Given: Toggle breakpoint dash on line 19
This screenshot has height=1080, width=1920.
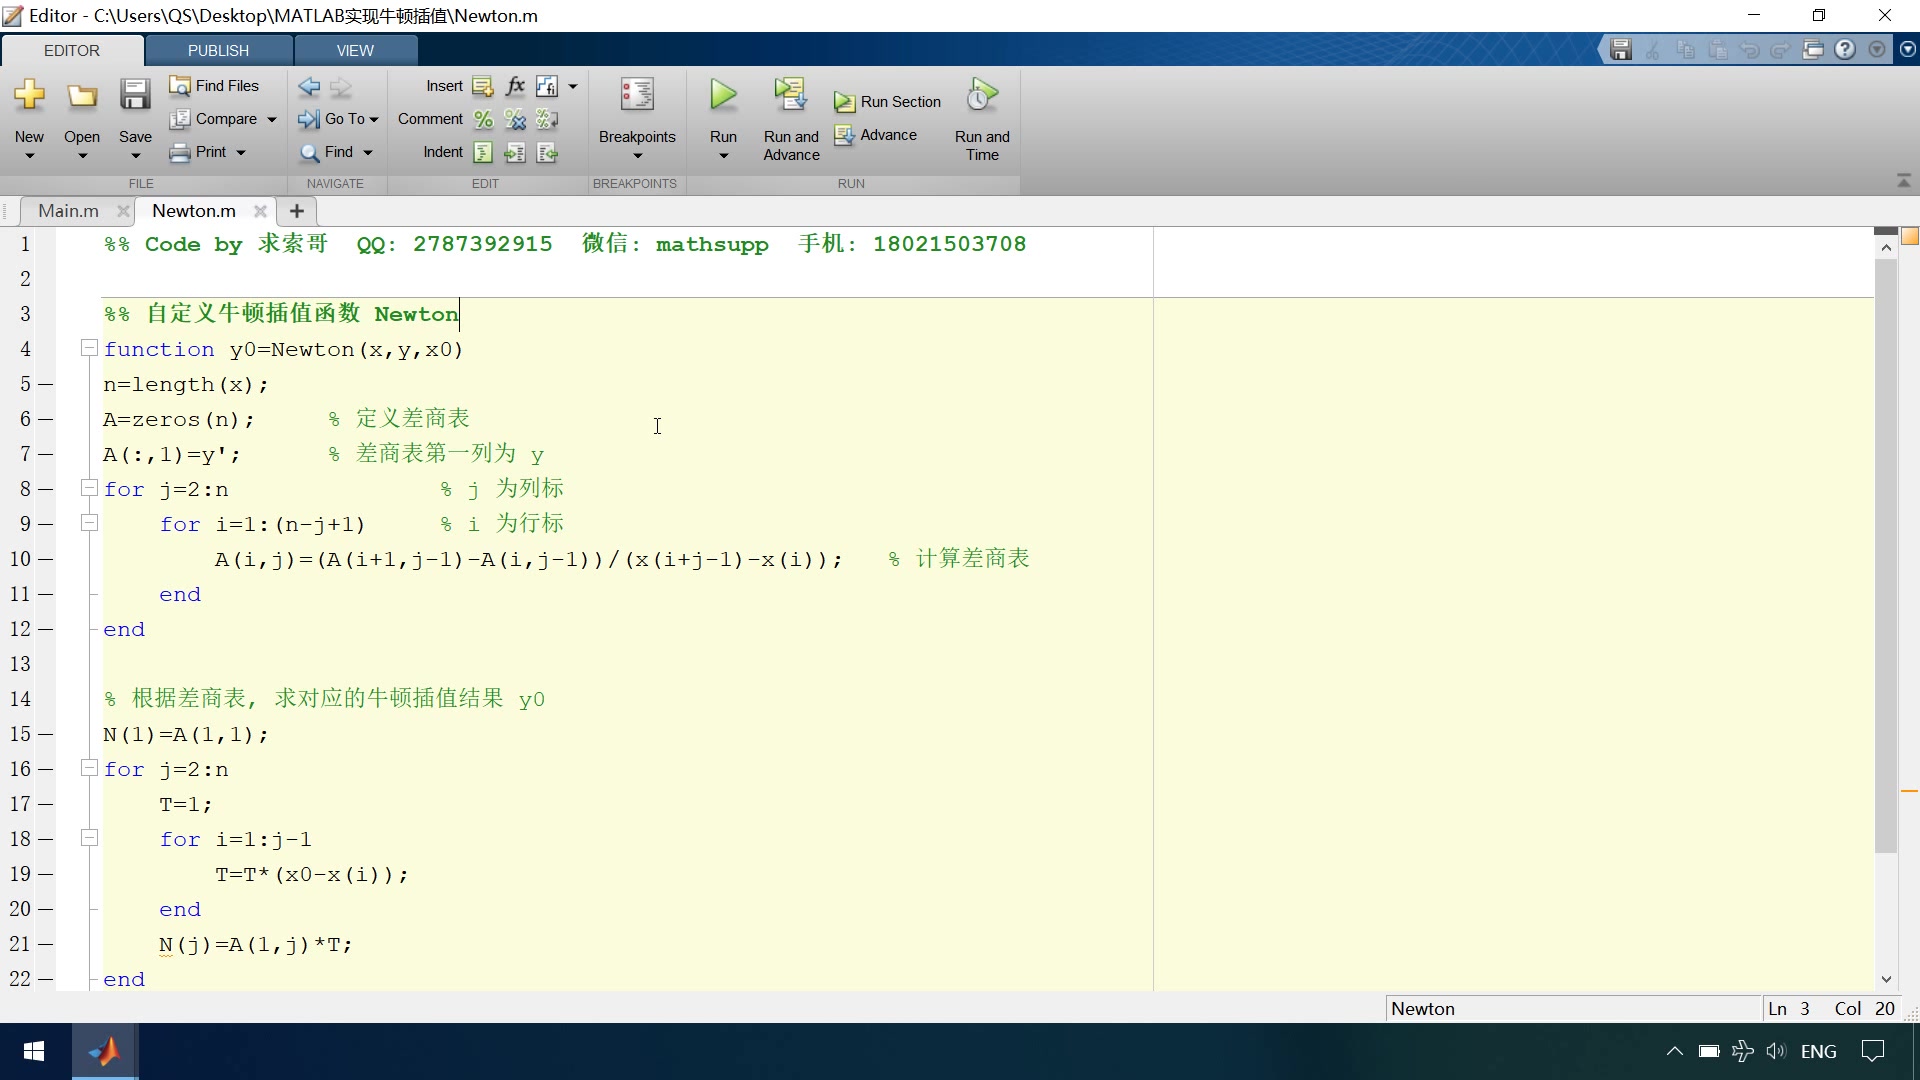Looking at the screenshot, I should click(x=46, y=874).
